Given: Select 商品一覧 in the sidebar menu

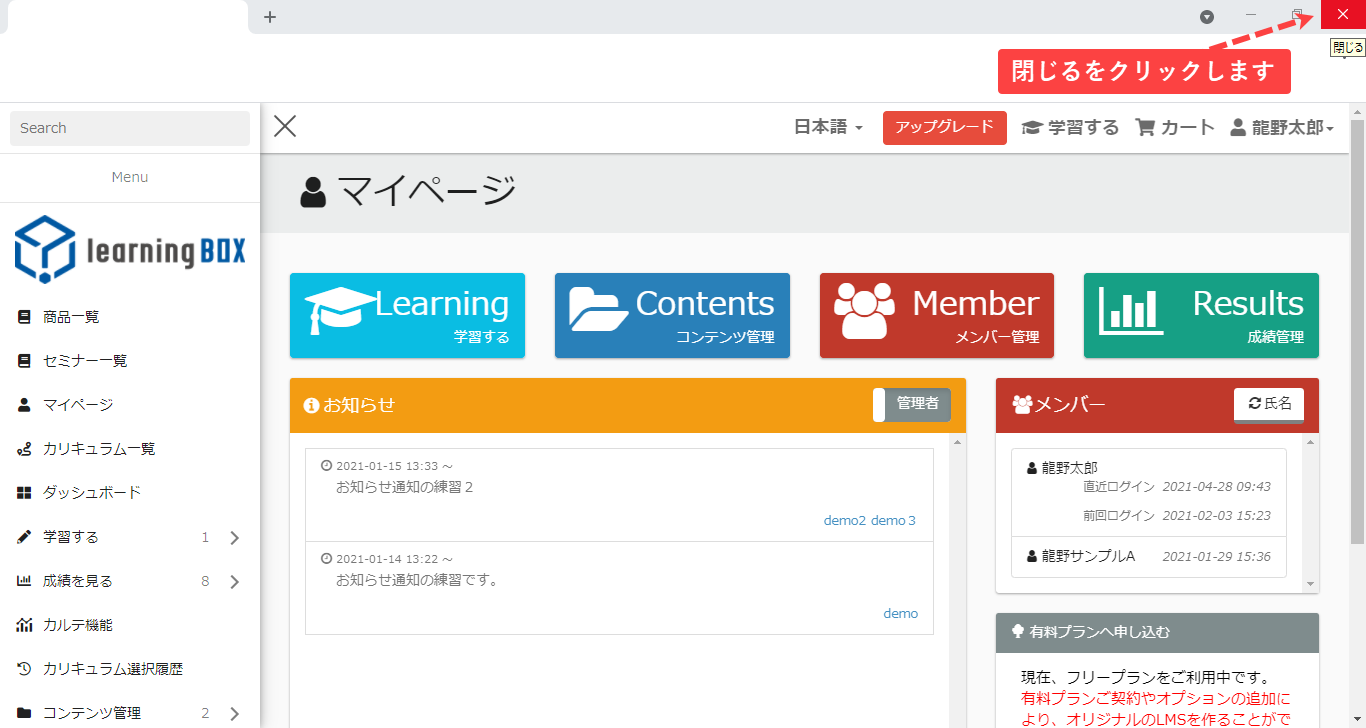Looking at the screenshot, I should [x=71, y=317].
